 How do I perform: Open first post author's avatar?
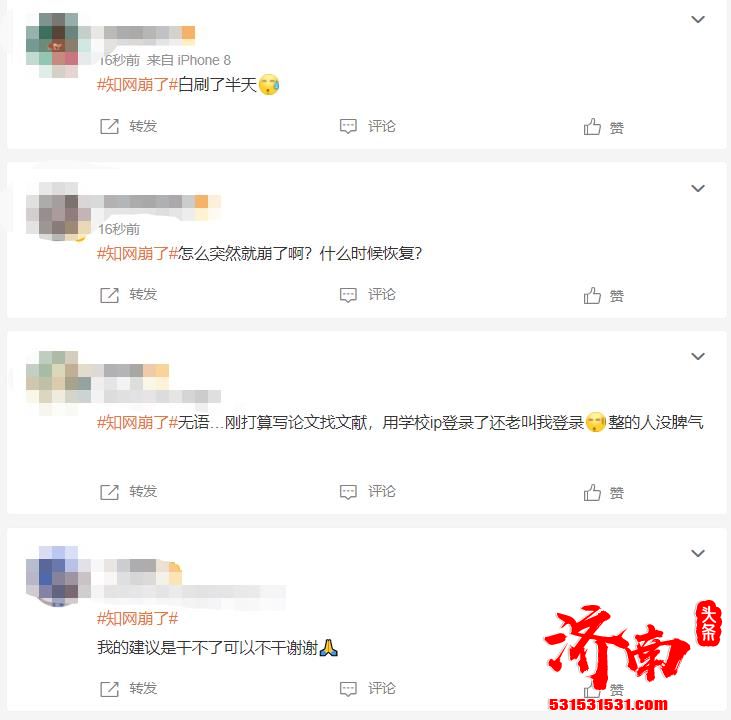(52, 45)
